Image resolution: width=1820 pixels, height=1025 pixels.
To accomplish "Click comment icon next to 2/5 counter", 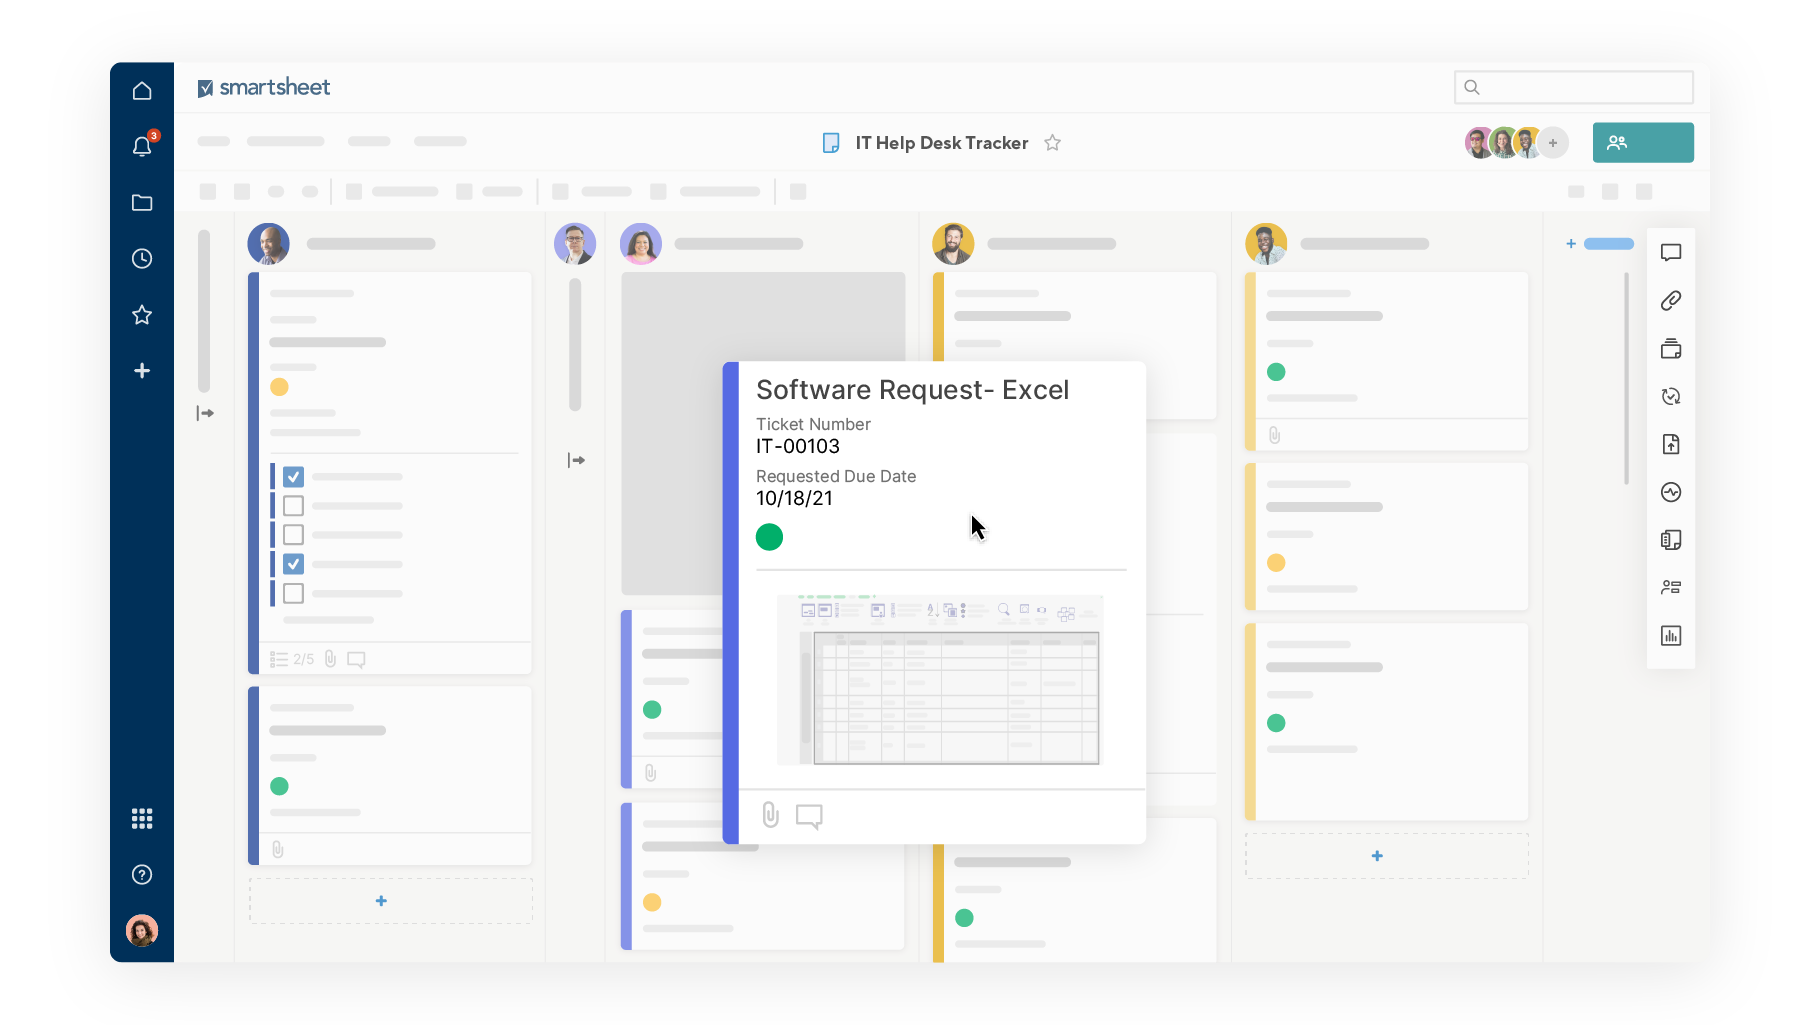I will 356,660.
